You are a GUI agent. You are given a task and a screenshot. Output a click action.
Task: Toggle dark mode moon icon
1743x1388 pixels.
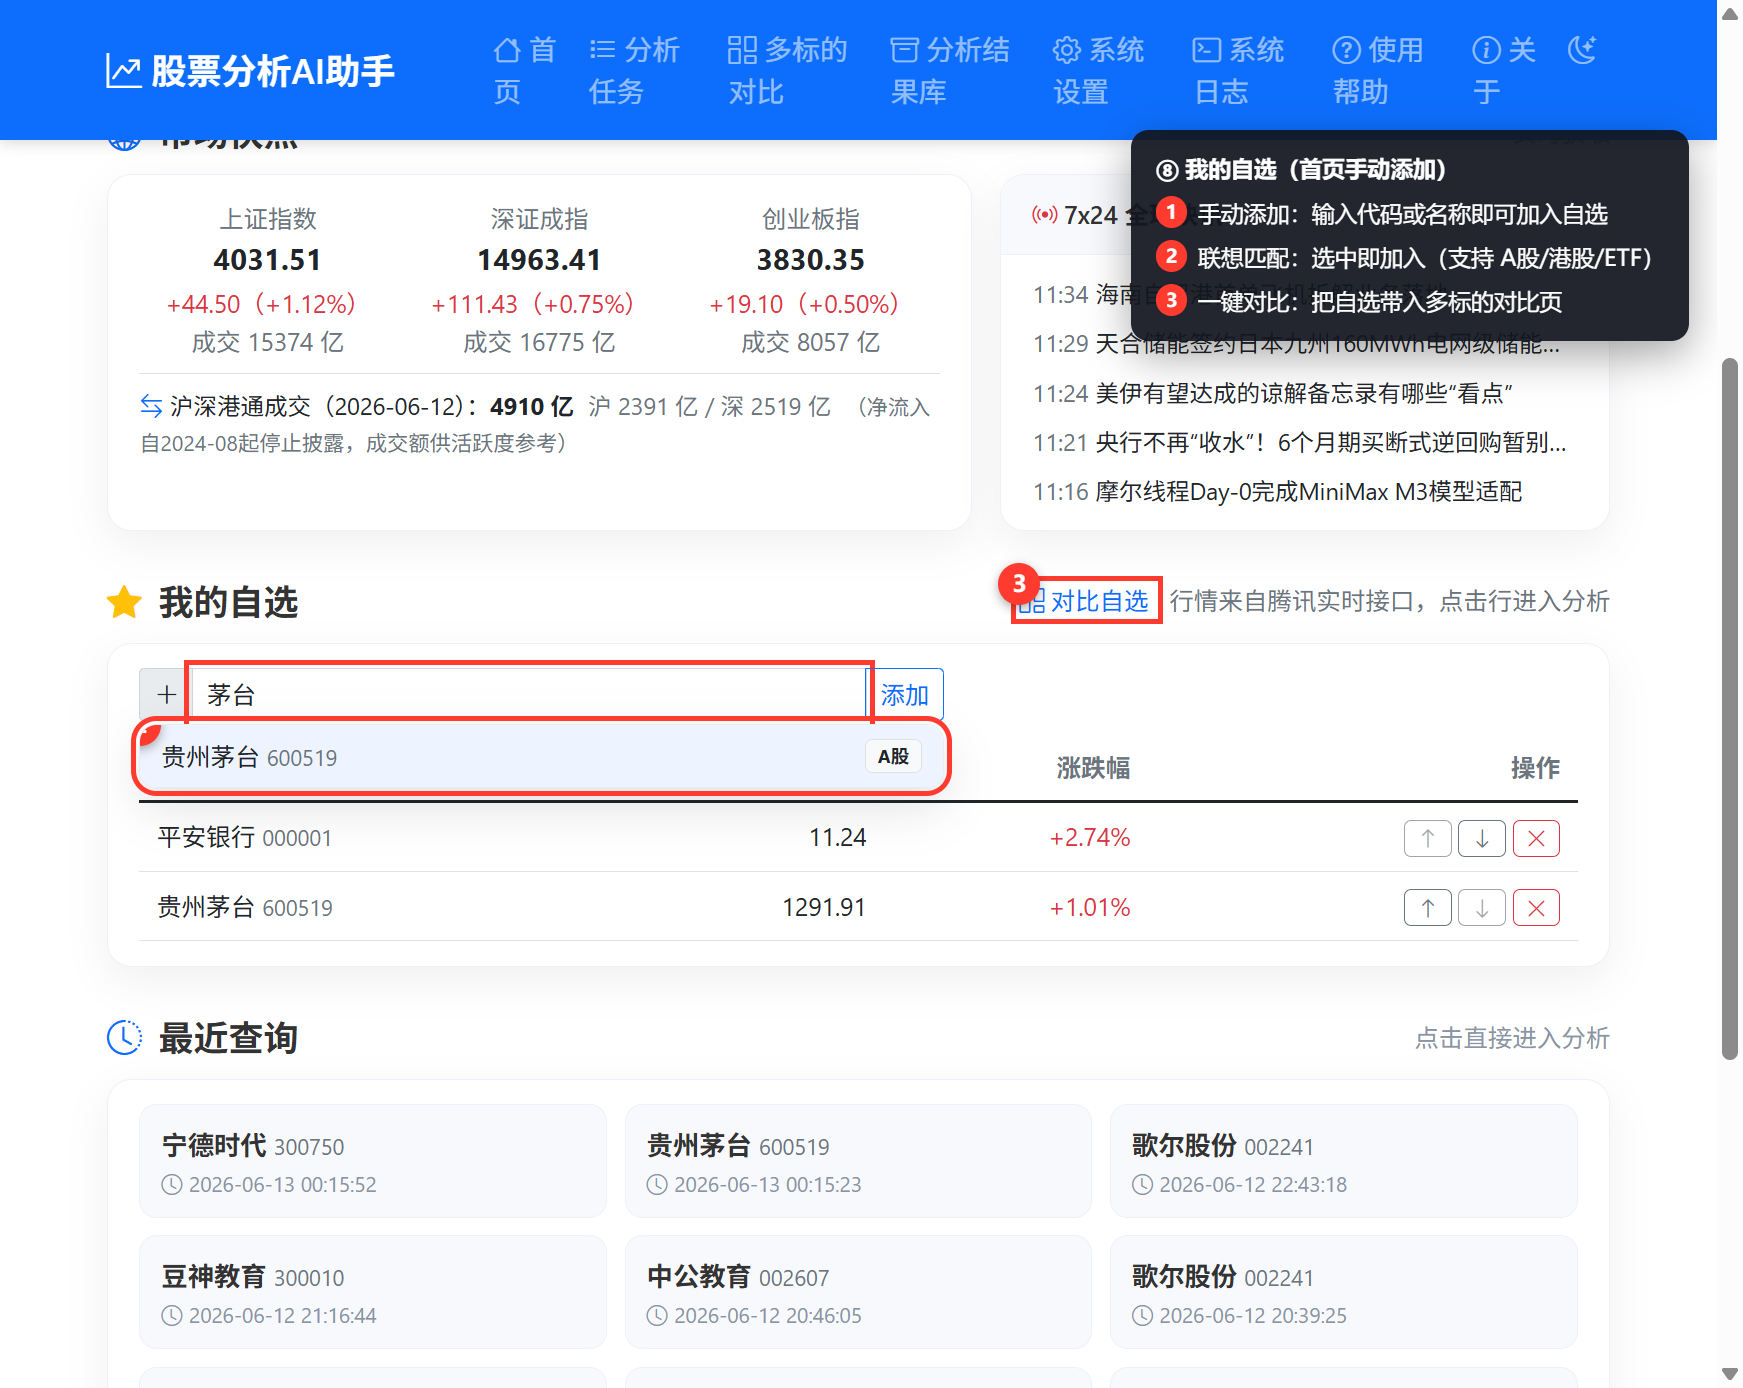pyautogui.click(x=1582, y=49)
